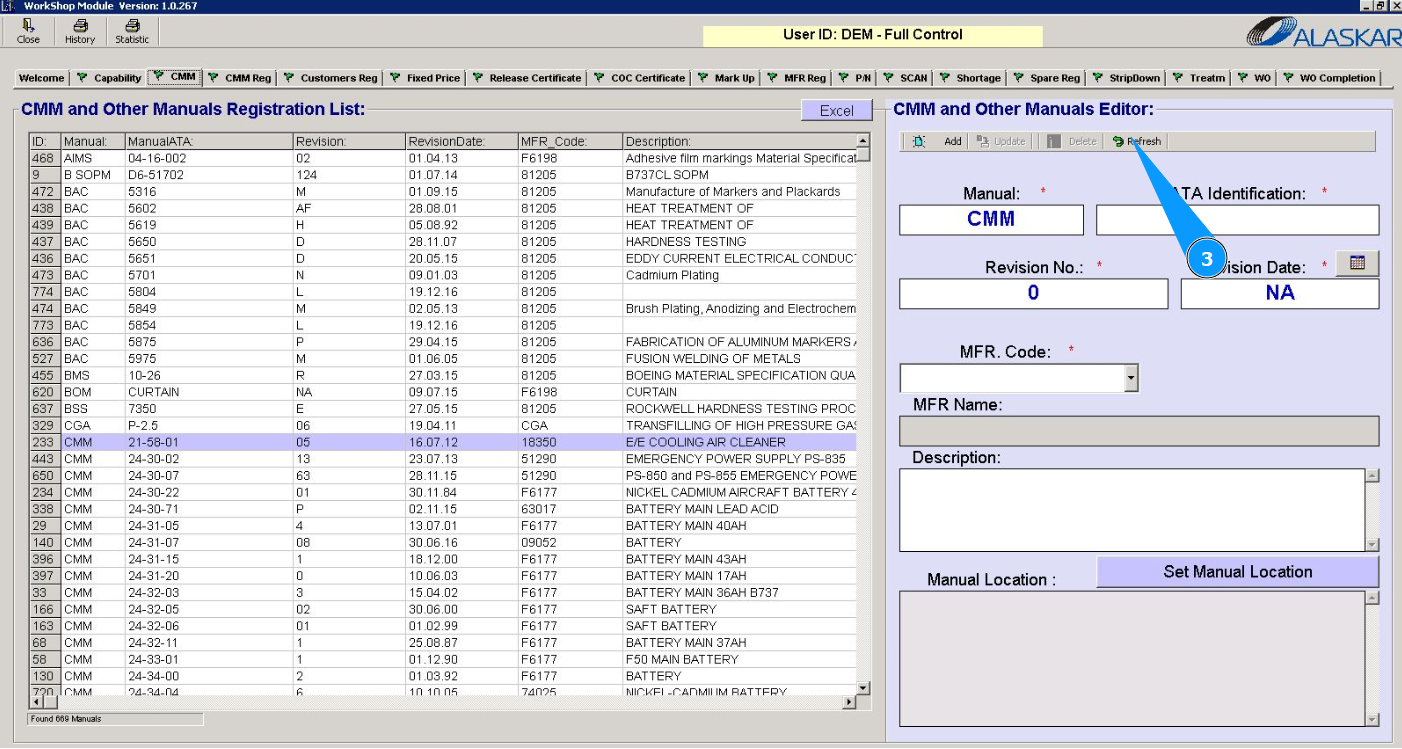Open the Revision Date calendar picker icon
This screenshot has width=1402, height=749.
1357,263
